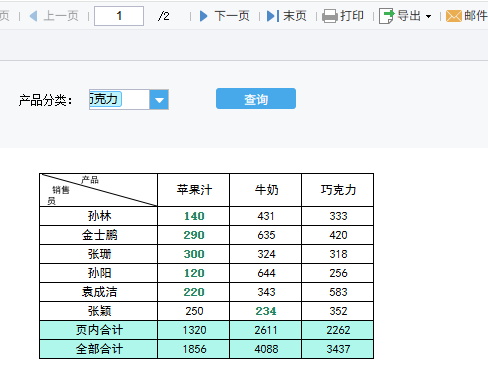Click the printer icon

click(330, 16)
